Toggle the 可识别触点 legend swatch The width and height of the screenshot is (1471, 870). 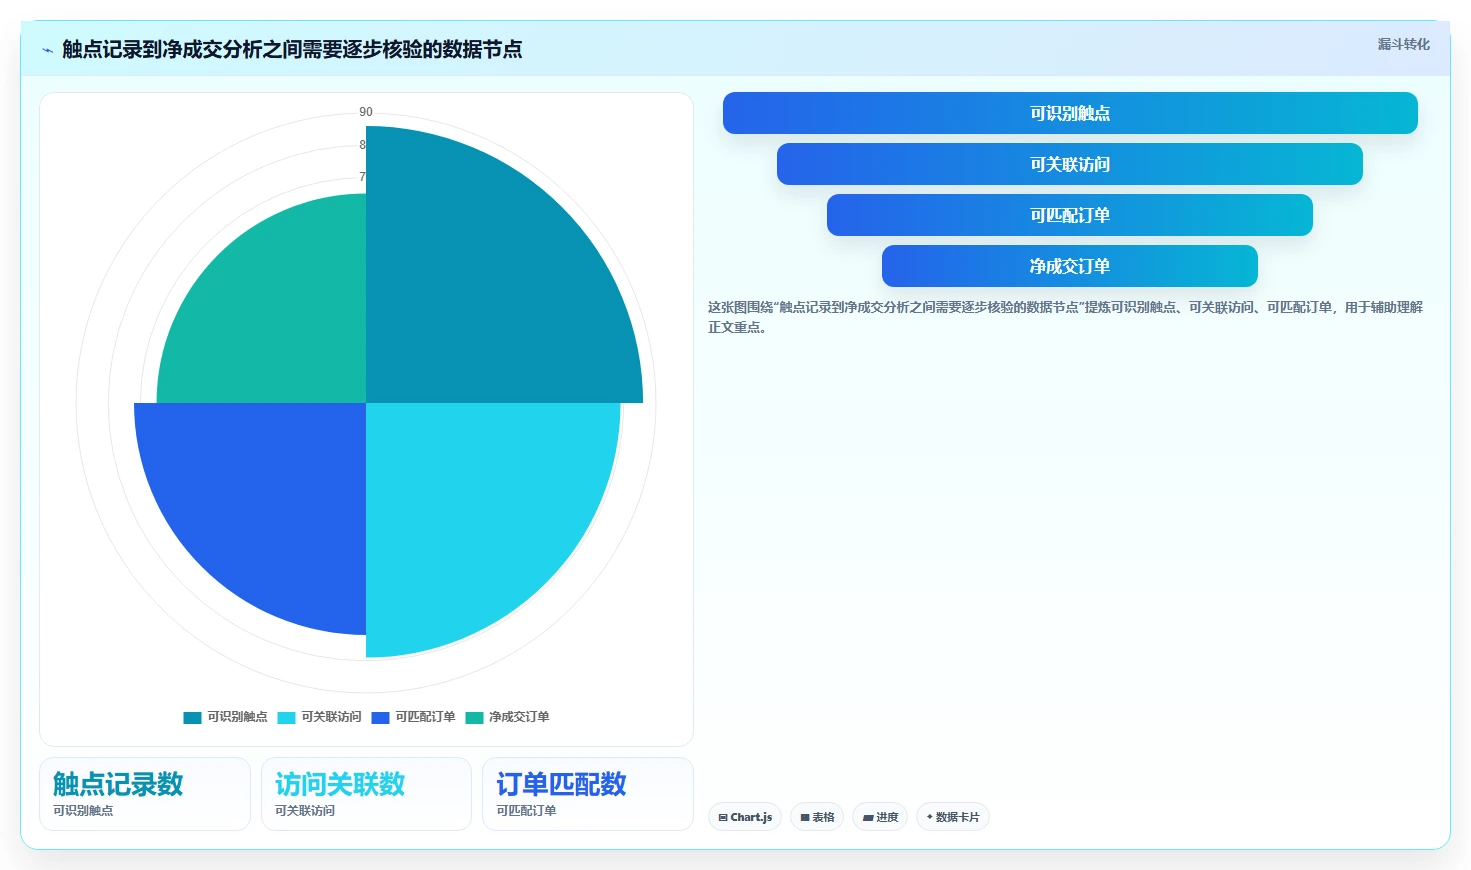(x=192, y=717)
